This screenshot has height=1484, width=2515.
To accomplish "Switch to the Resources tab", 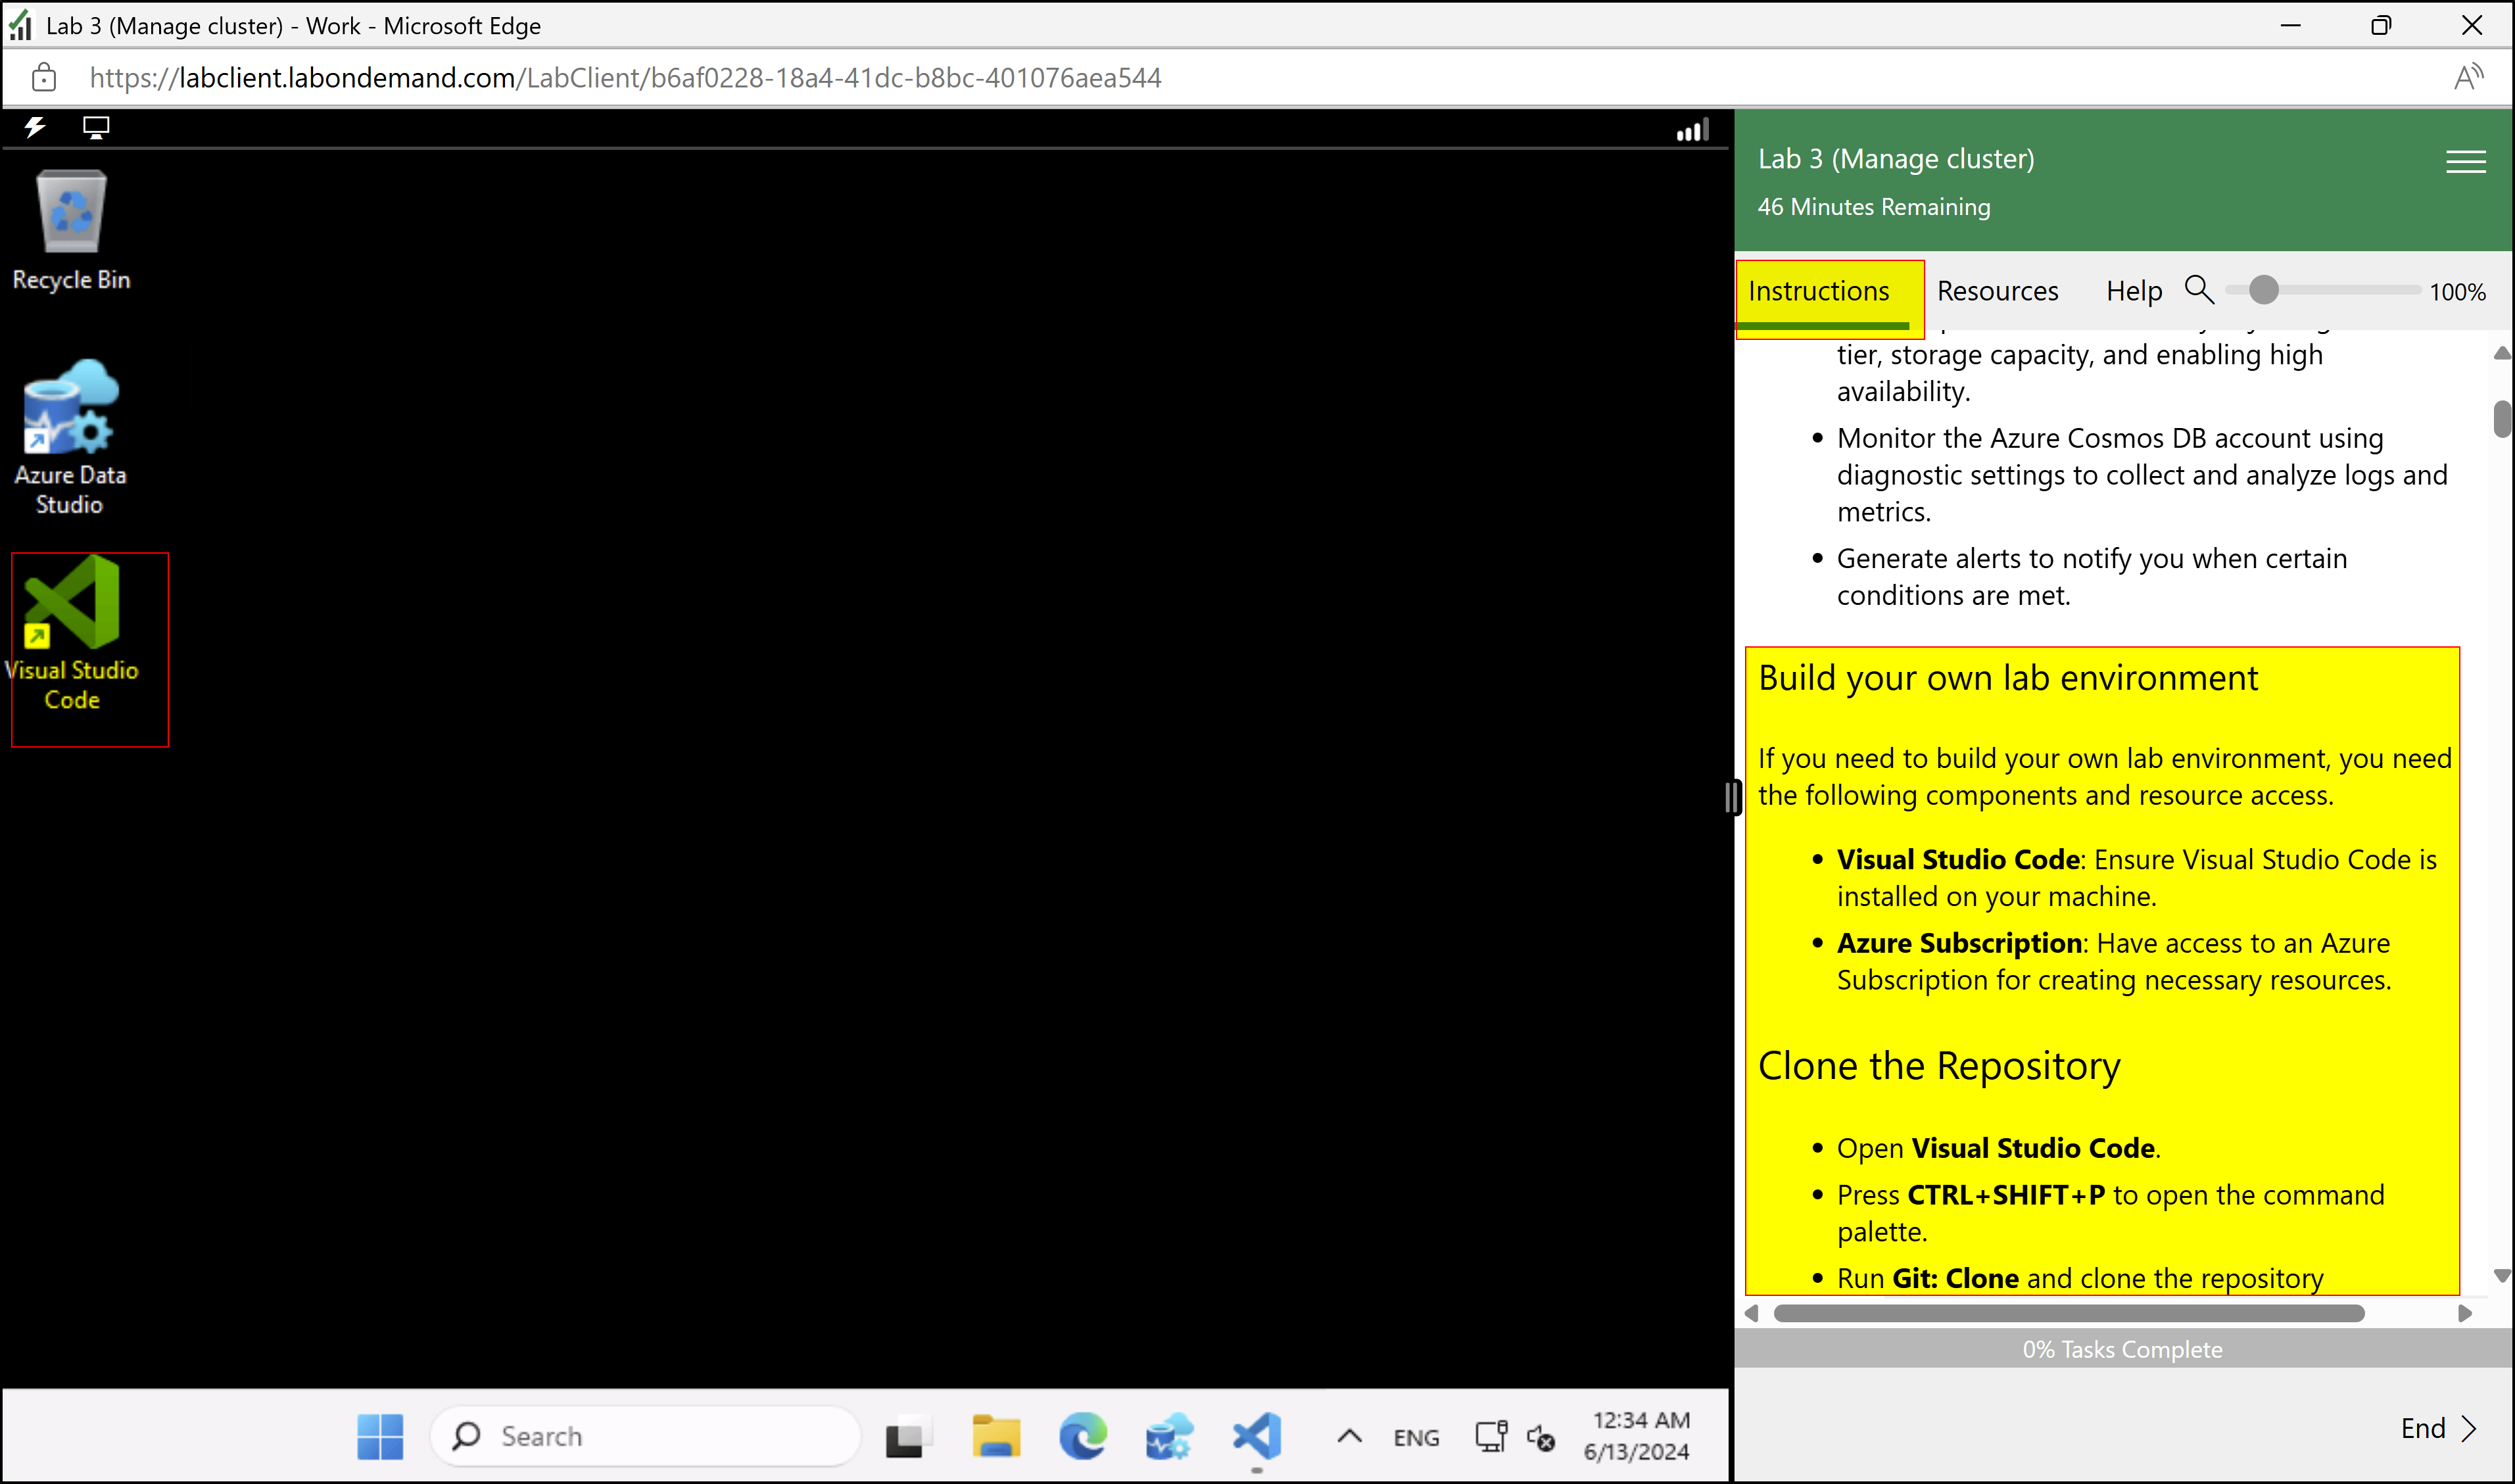I will (1997, 290).
